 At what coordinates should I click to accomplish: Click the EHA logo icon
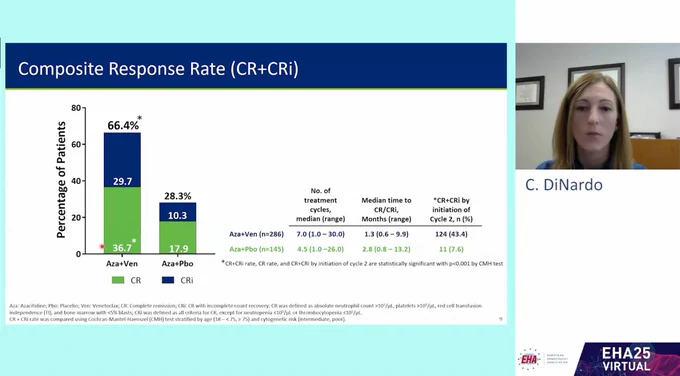click(529, 359)
